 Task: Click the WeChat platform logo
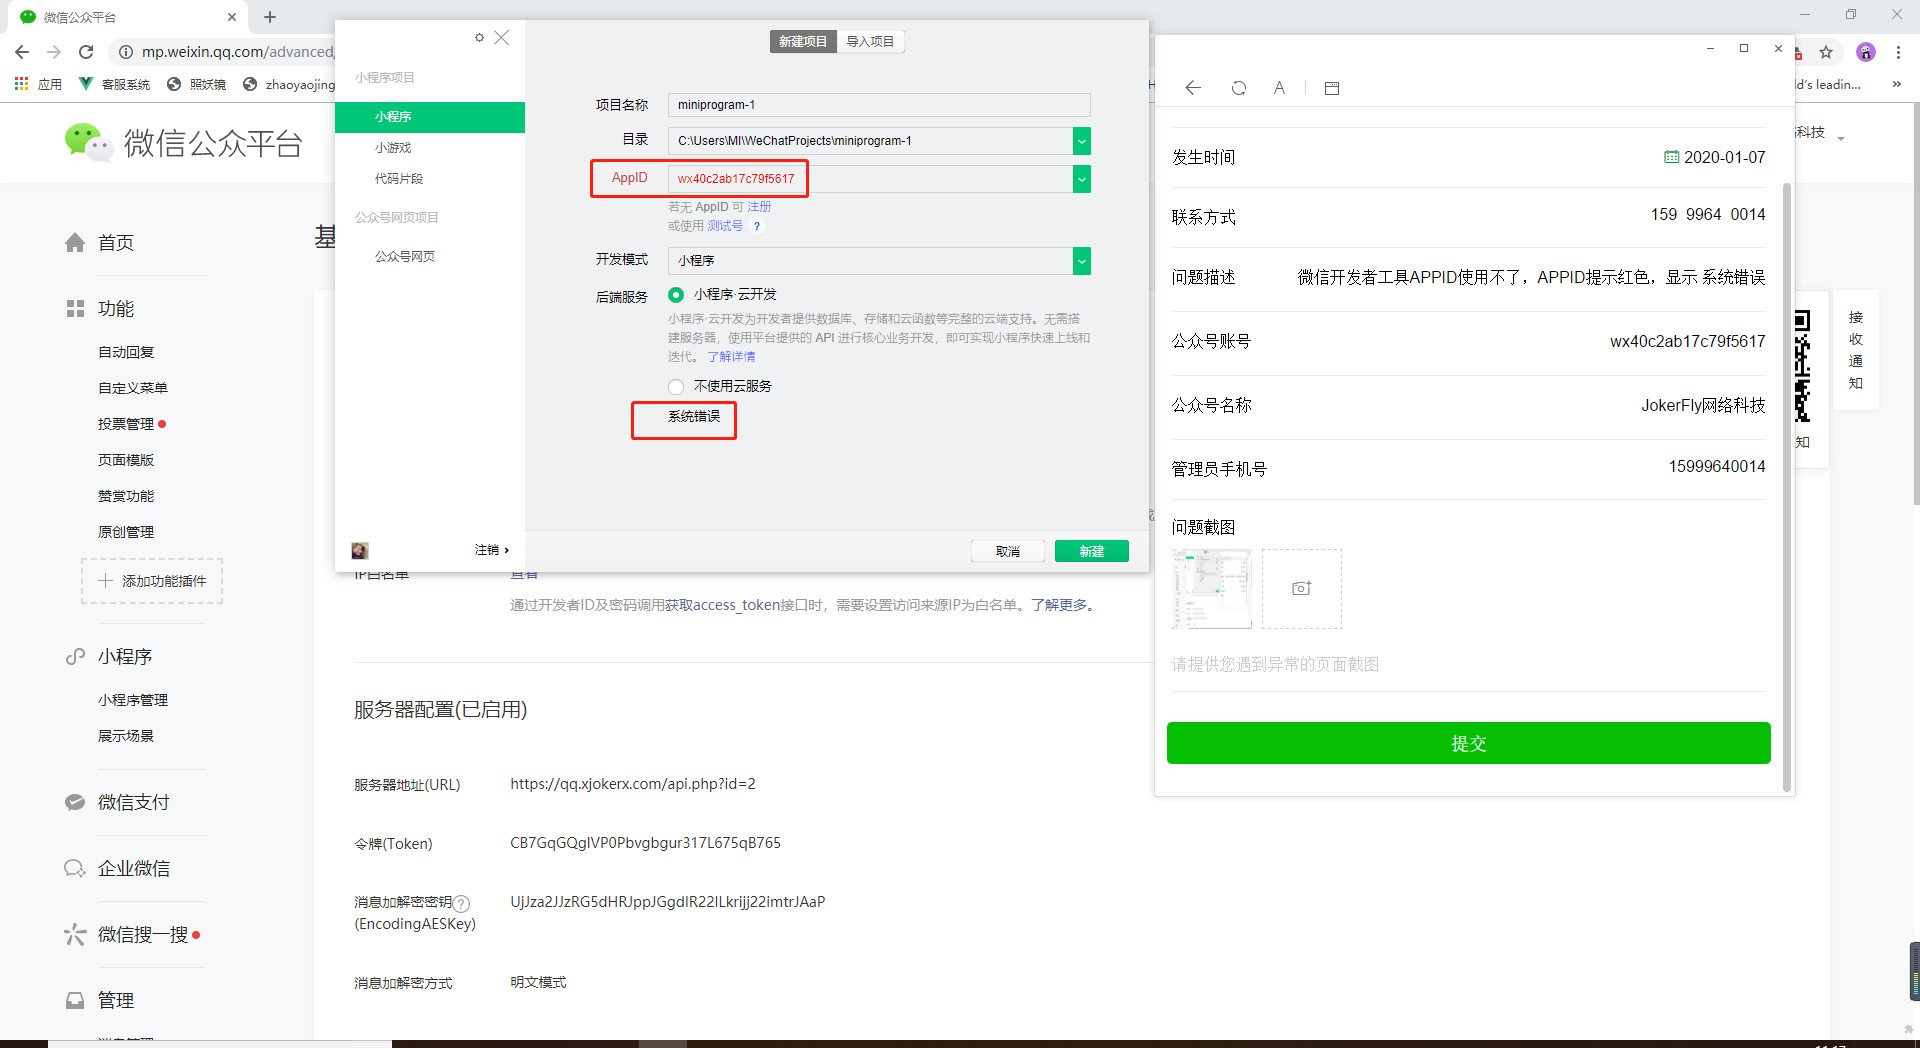(x=183, y=143)
